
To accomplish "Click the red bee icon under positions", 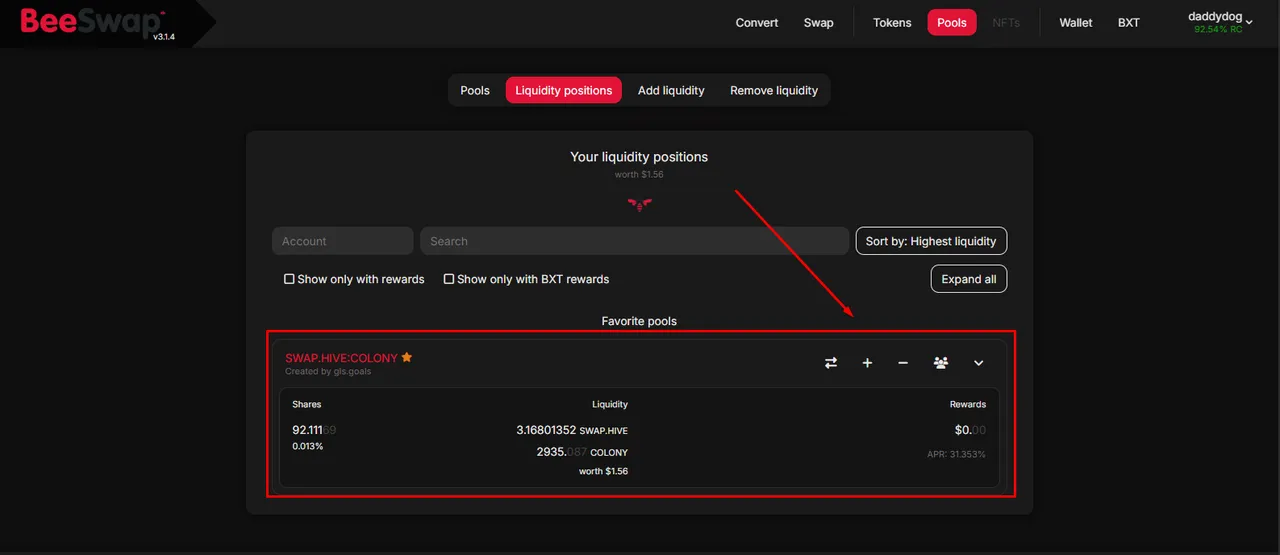I will pos(639,205).
